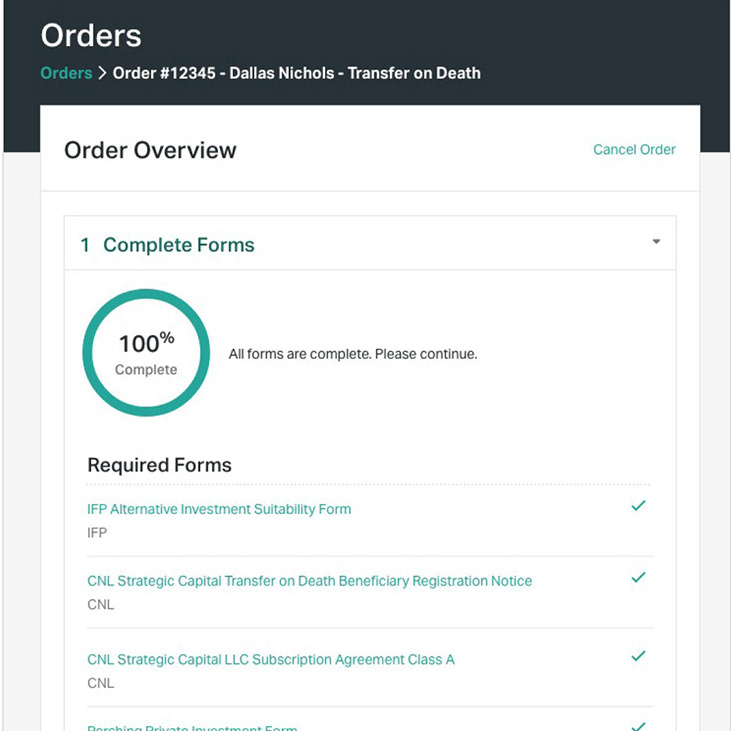Screen dimensions: 731x731
Task: Open CNL Transfer on Death Beneficiary Registration Notice
Action: (x=310, y=581)
